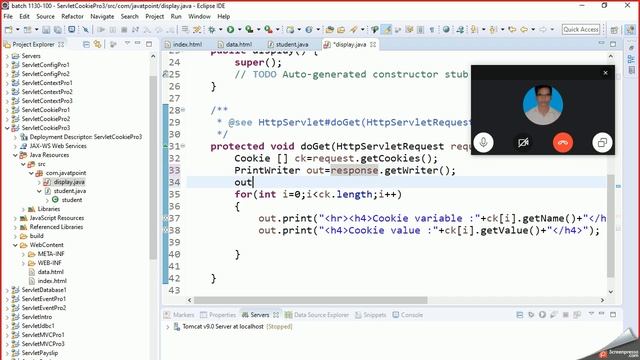Maximize the editor area
Image resolution: width=640 pixels, height=360 pixels.
(x=613, y=44)
